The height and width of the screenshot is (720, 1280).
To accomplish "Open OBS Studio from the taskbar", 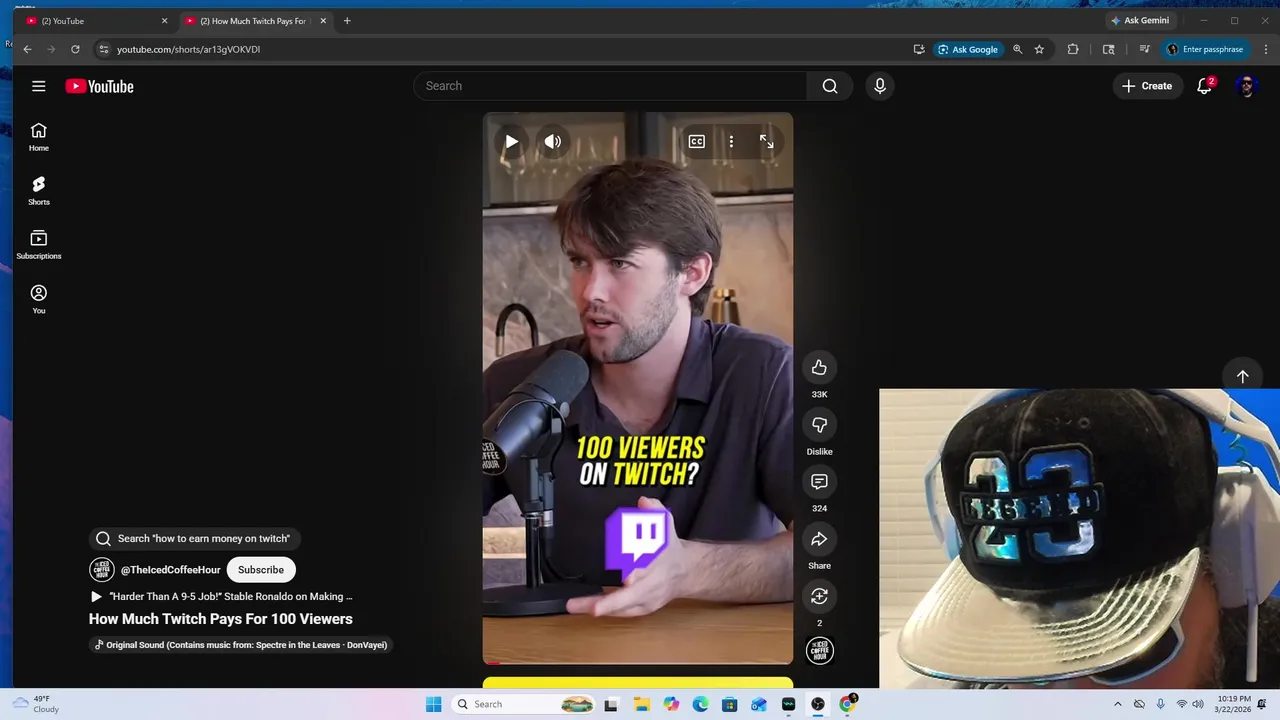I will pyautogui.click(x=818, y=704).
